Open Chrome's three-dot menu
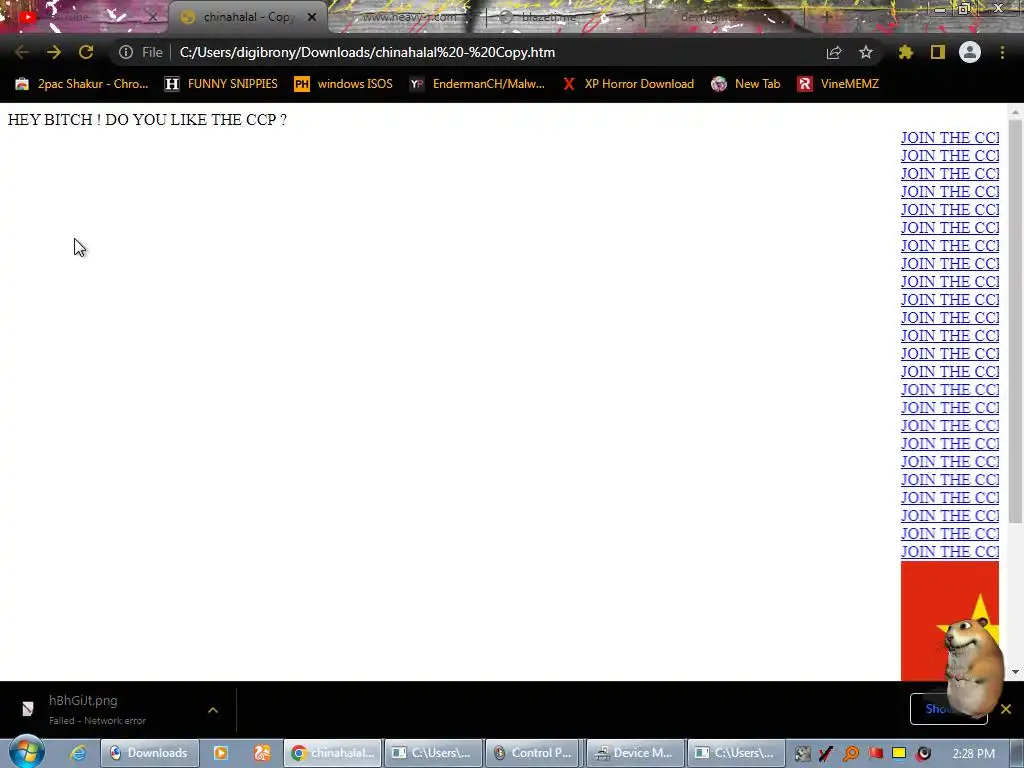Screen dimensions: 1024x768 (1002, 52)
